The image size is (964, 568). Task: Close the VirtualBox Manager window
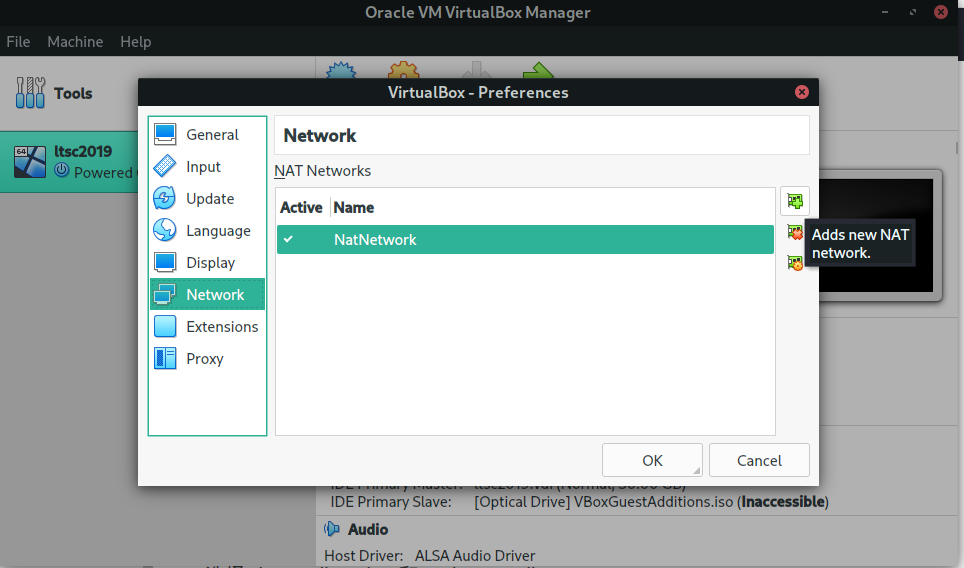tap(941, 12)
